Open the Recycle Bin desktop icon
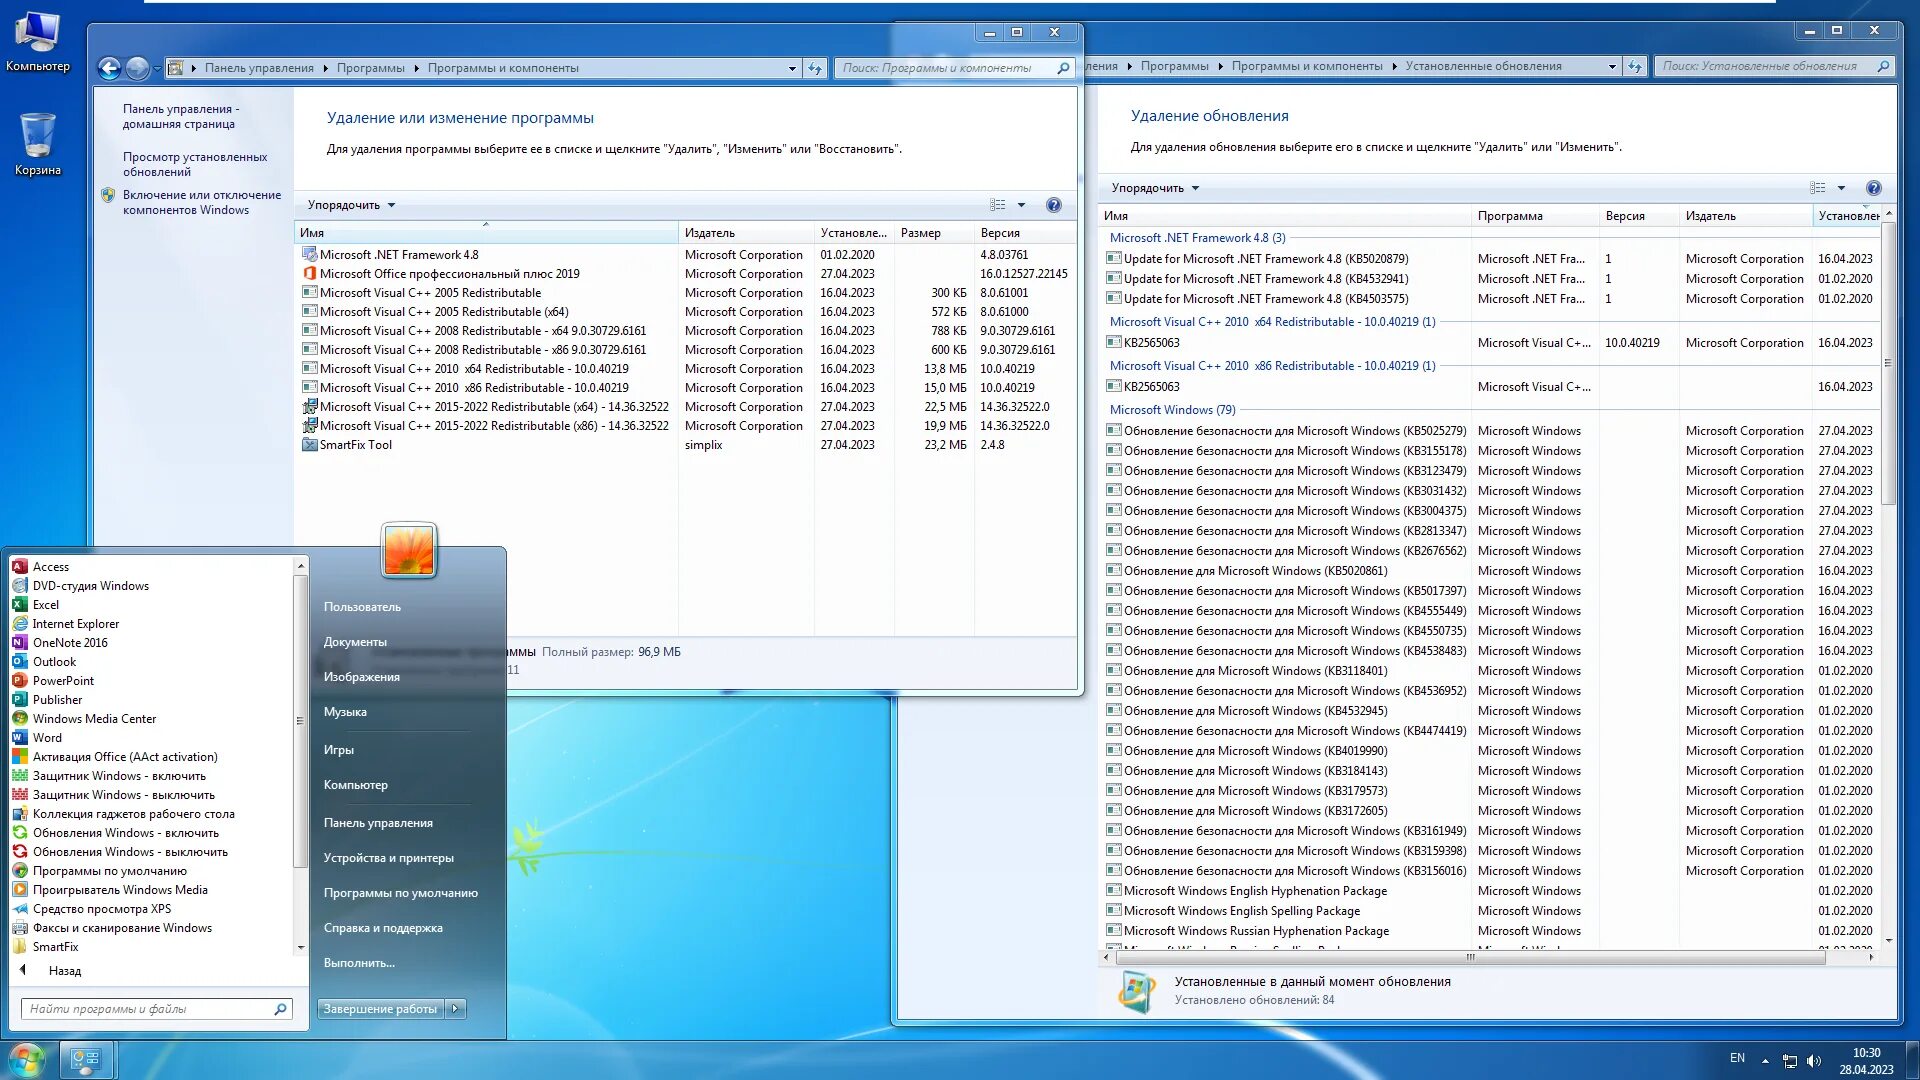The image size is (1920, 1080). 37,145
